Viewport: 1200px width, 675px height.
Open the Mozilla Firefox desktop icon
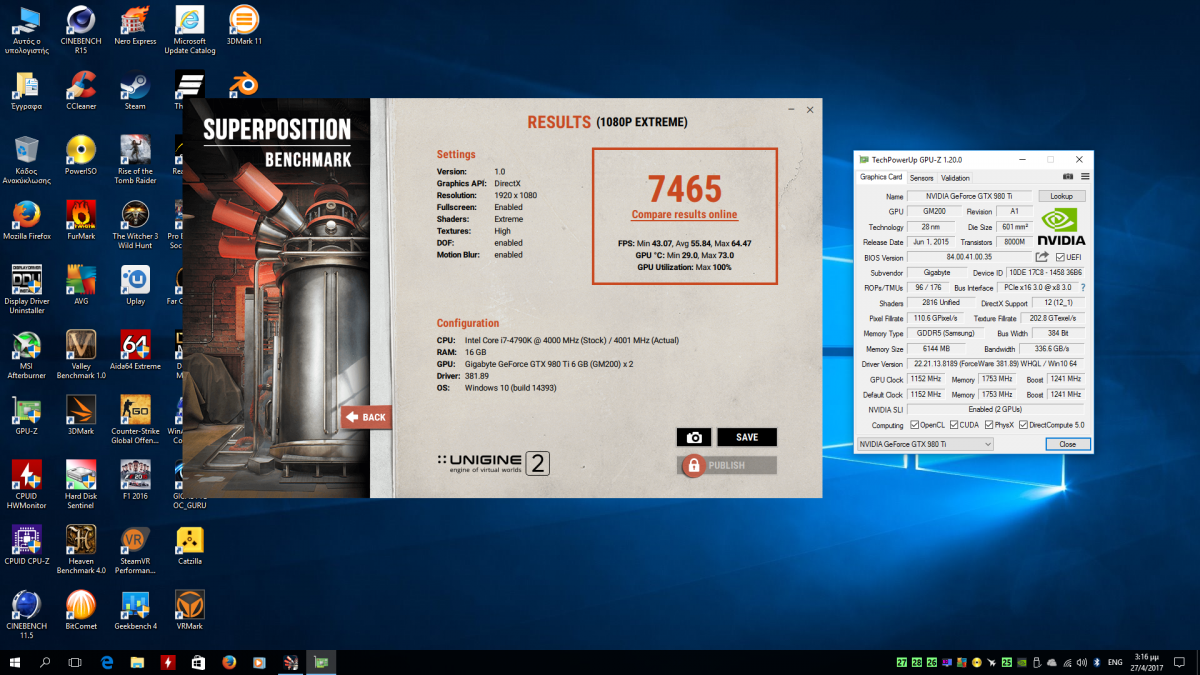(x=27, y=221)
